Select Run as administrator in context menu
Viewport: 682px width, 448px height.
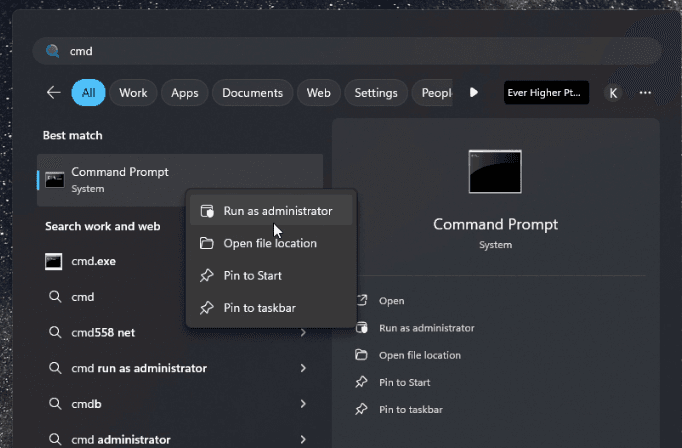[277, 211]
